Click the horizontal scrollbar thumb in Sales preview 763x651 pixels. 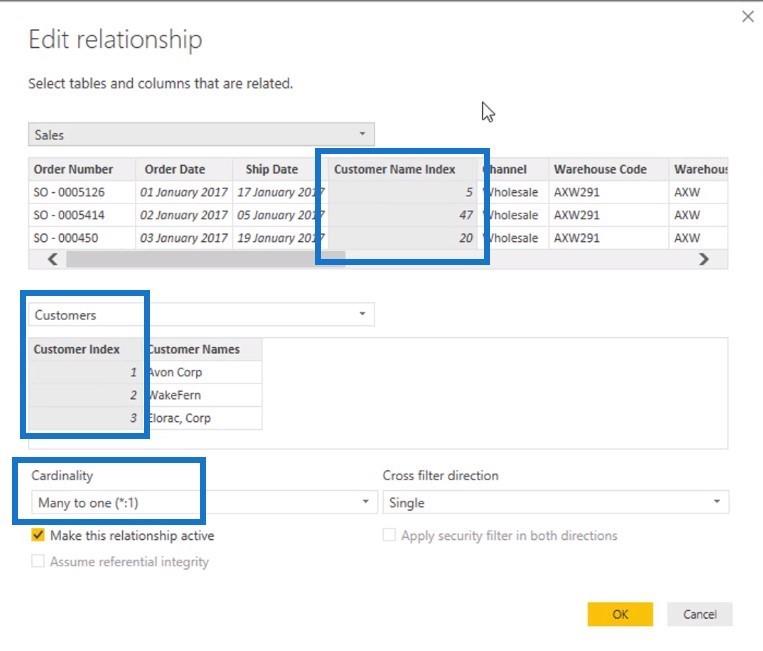point(205,259)
